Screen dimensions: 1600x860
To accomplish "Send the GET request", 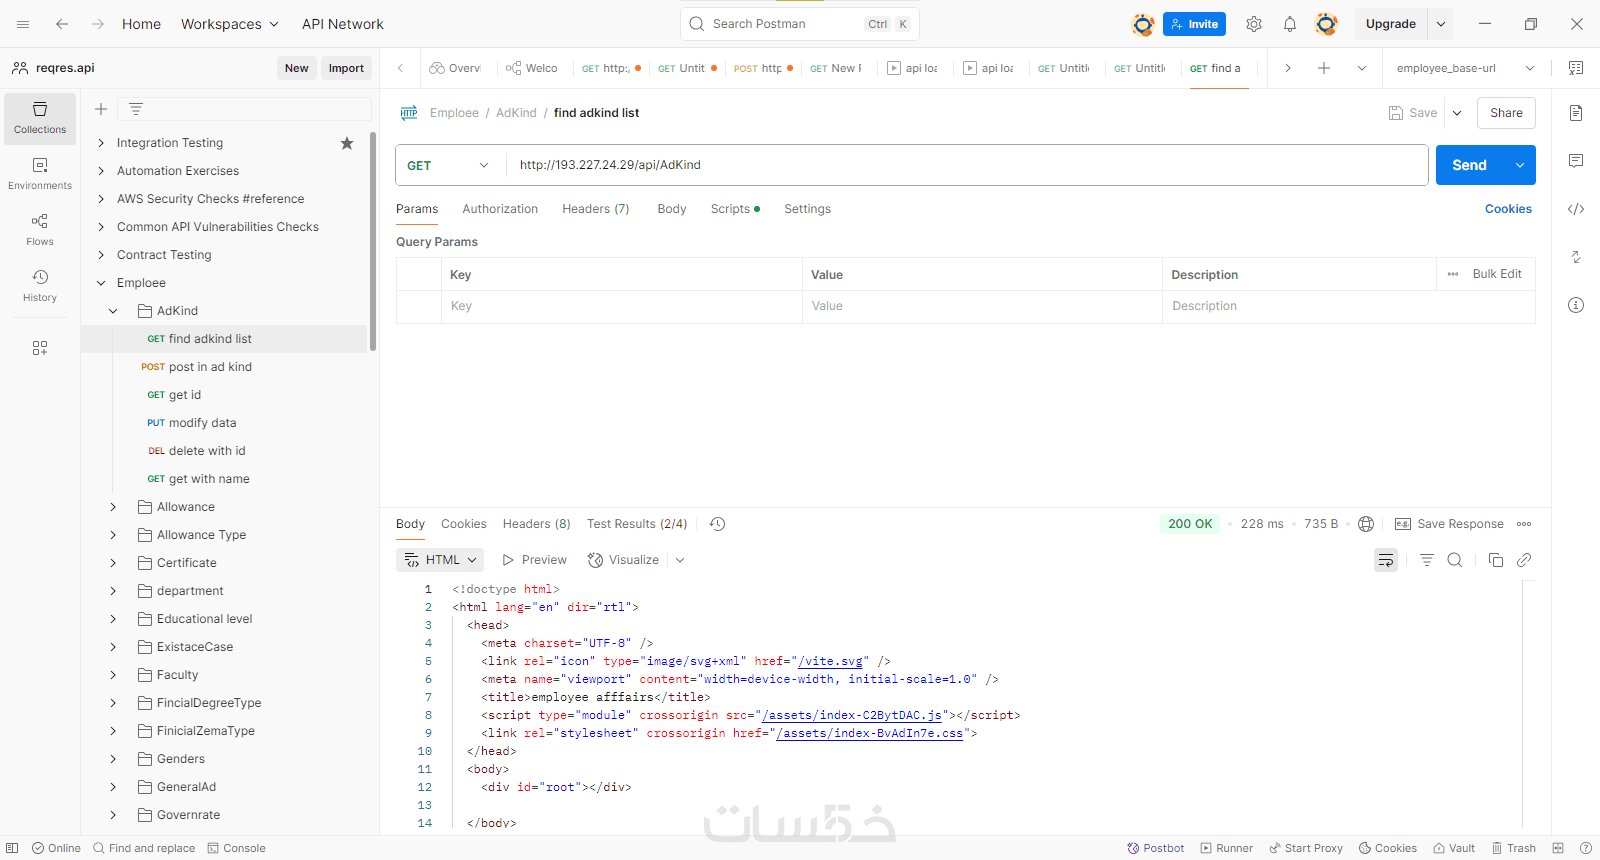I will point(1470,165).
